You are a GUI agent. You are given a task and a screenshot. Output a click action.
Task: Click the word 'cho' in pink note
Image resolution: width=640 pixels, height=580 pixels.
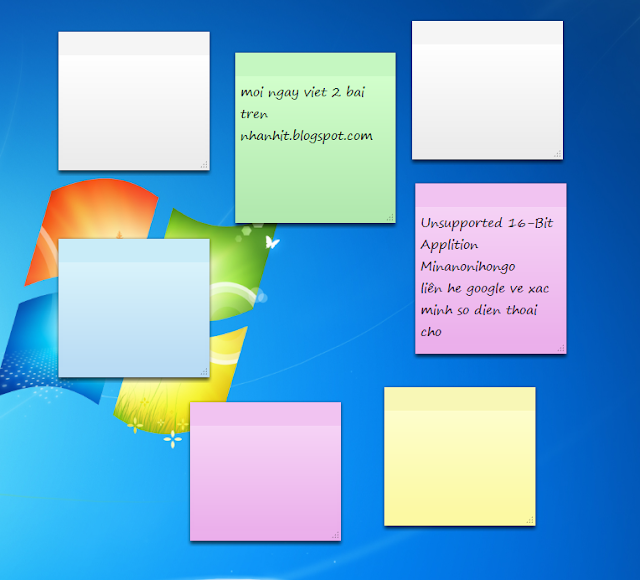pyautogui.click(x=431, y=332)
